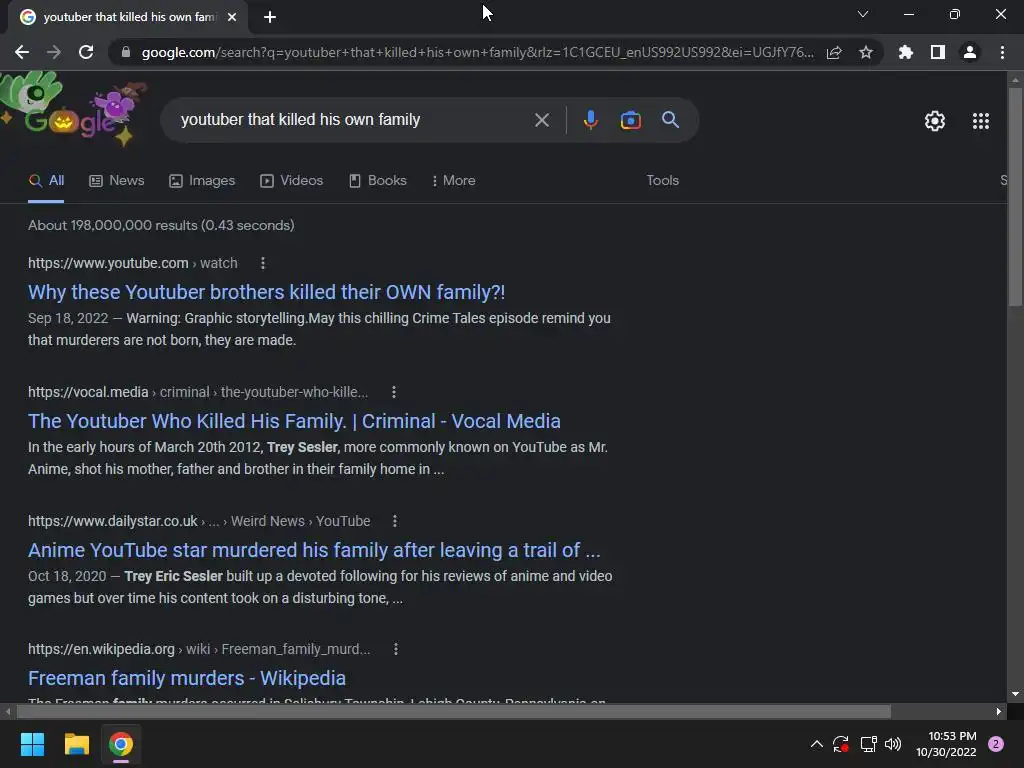Open the clock showing 10:53 PM
The width and height of the screenshot is (1024, 768).
pyautogui.click(x=946, y=744)
